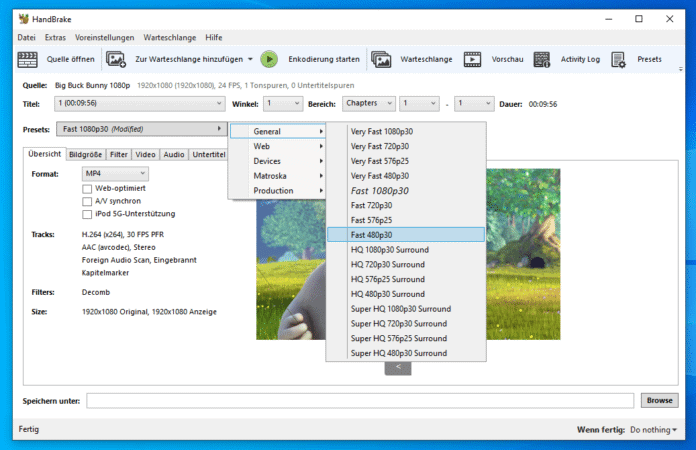Open the Format MP4 dropdown
Screen dimensions: 696x450
115,174
